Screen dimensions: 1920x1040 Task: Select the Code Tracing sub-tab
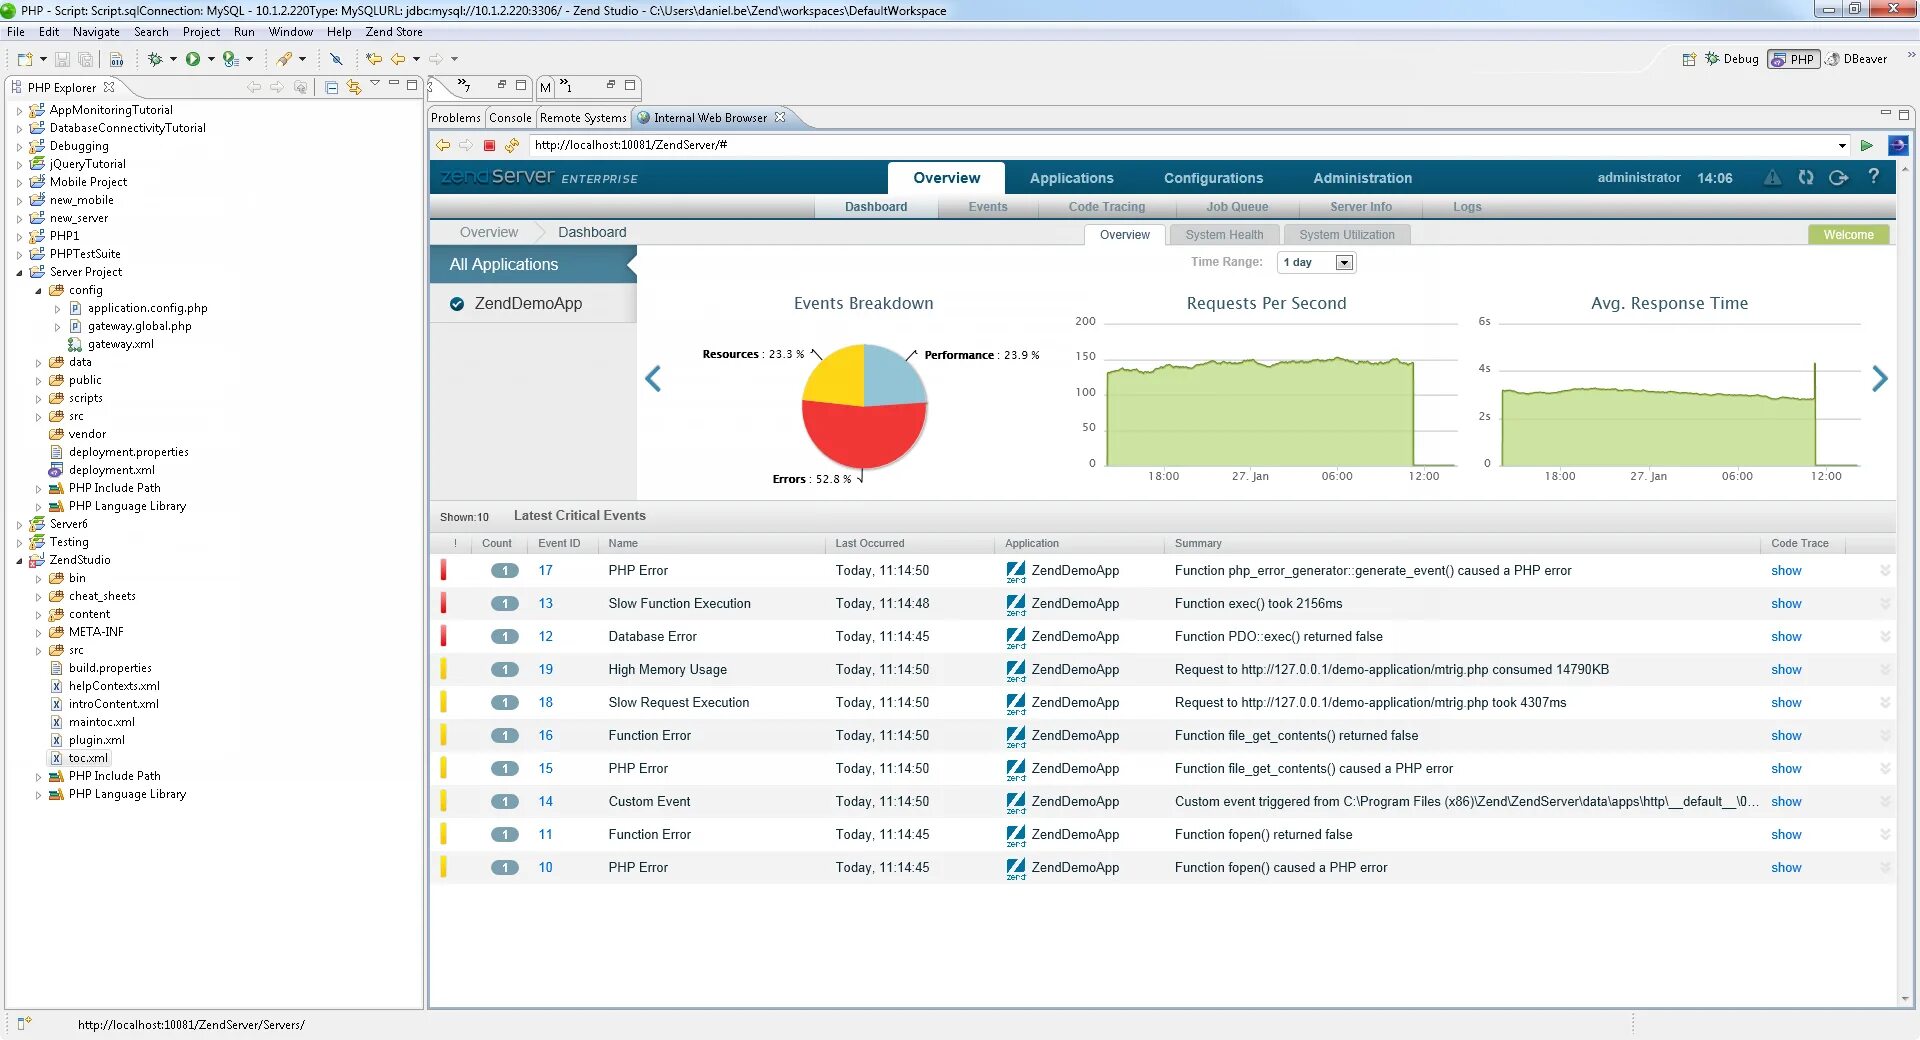(1106, 207)
